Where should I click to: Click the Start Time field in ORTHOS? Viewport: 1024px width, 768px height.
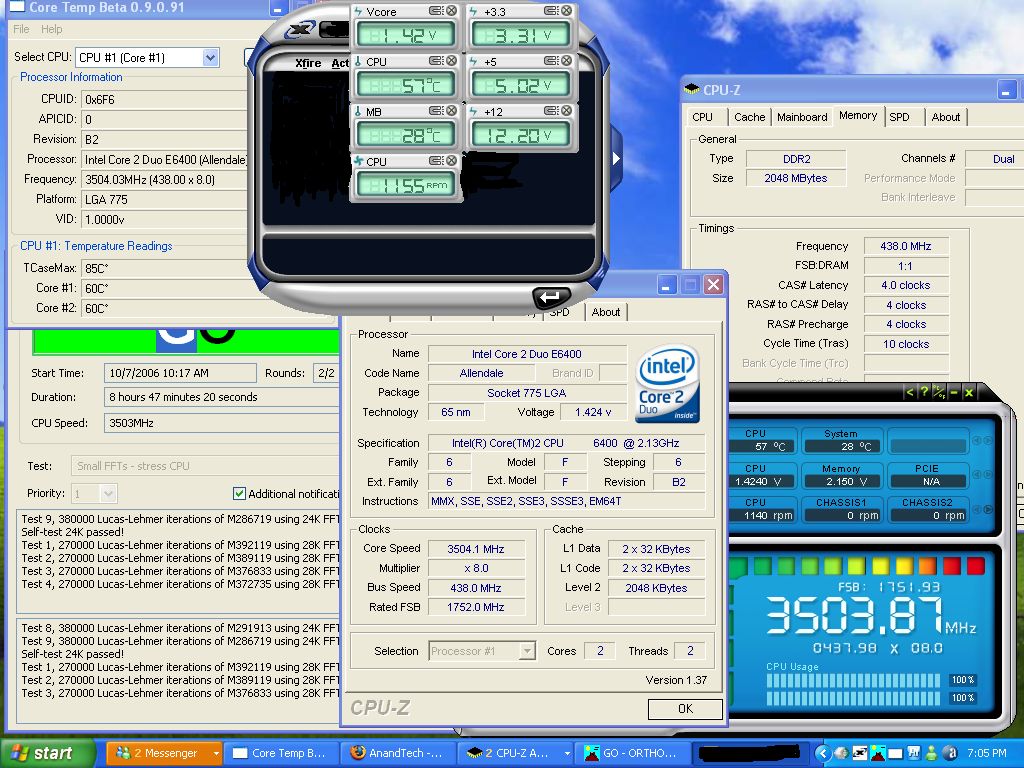180,373
